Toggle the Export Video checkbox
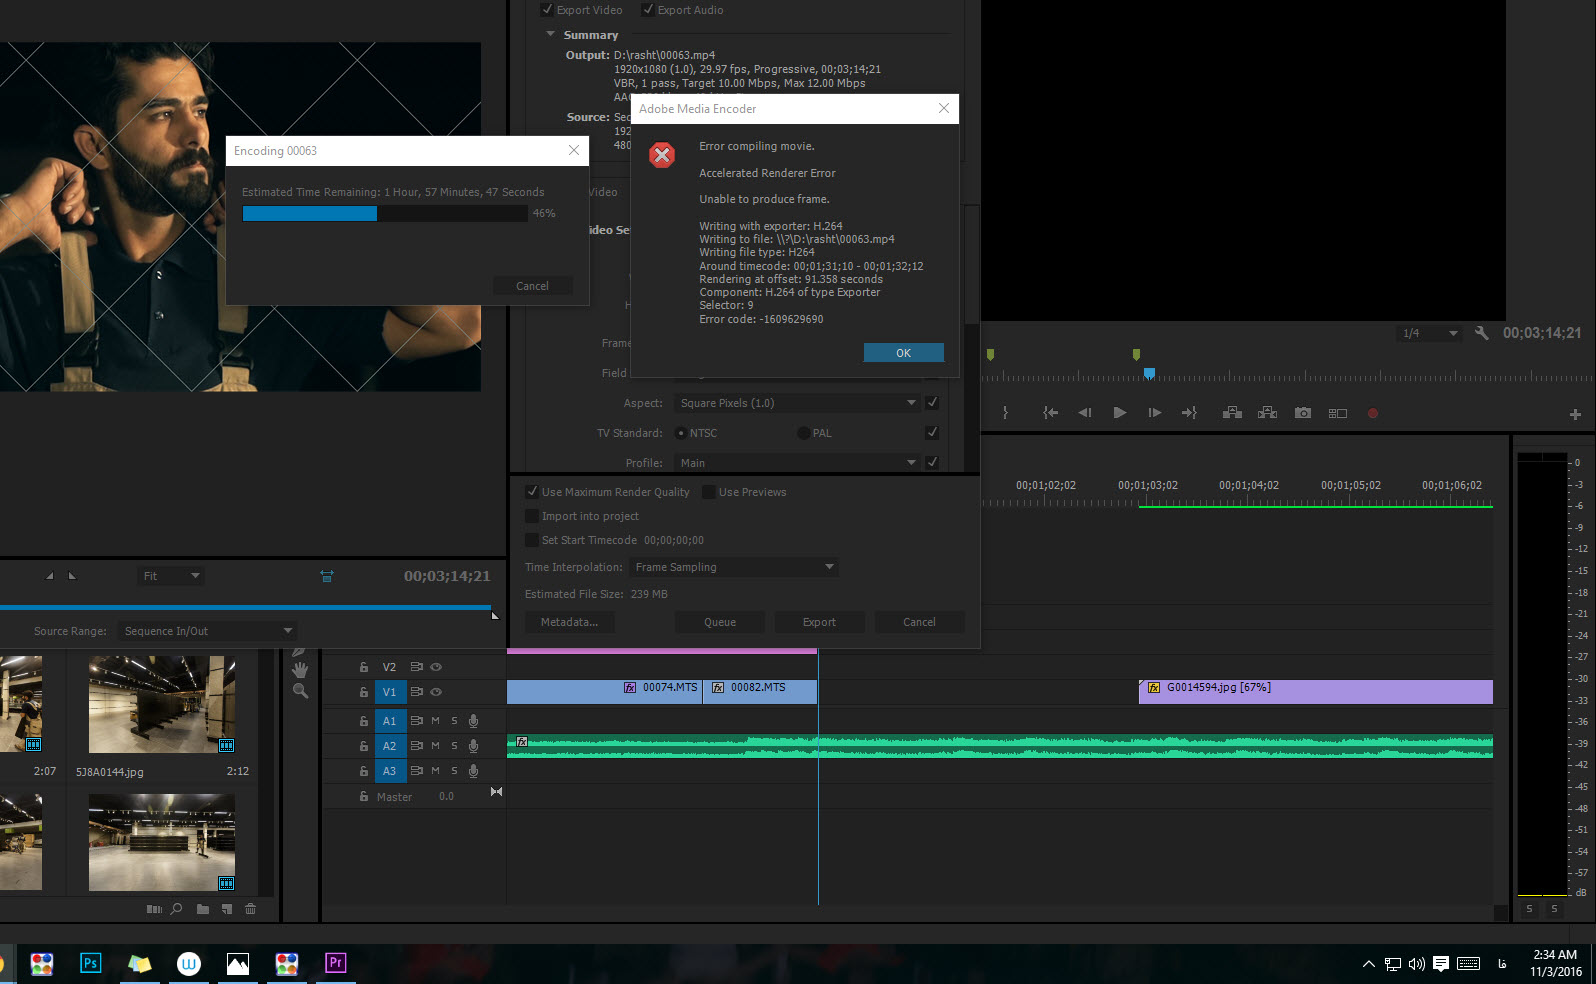Screen dimensions: 1596x984 547,10
